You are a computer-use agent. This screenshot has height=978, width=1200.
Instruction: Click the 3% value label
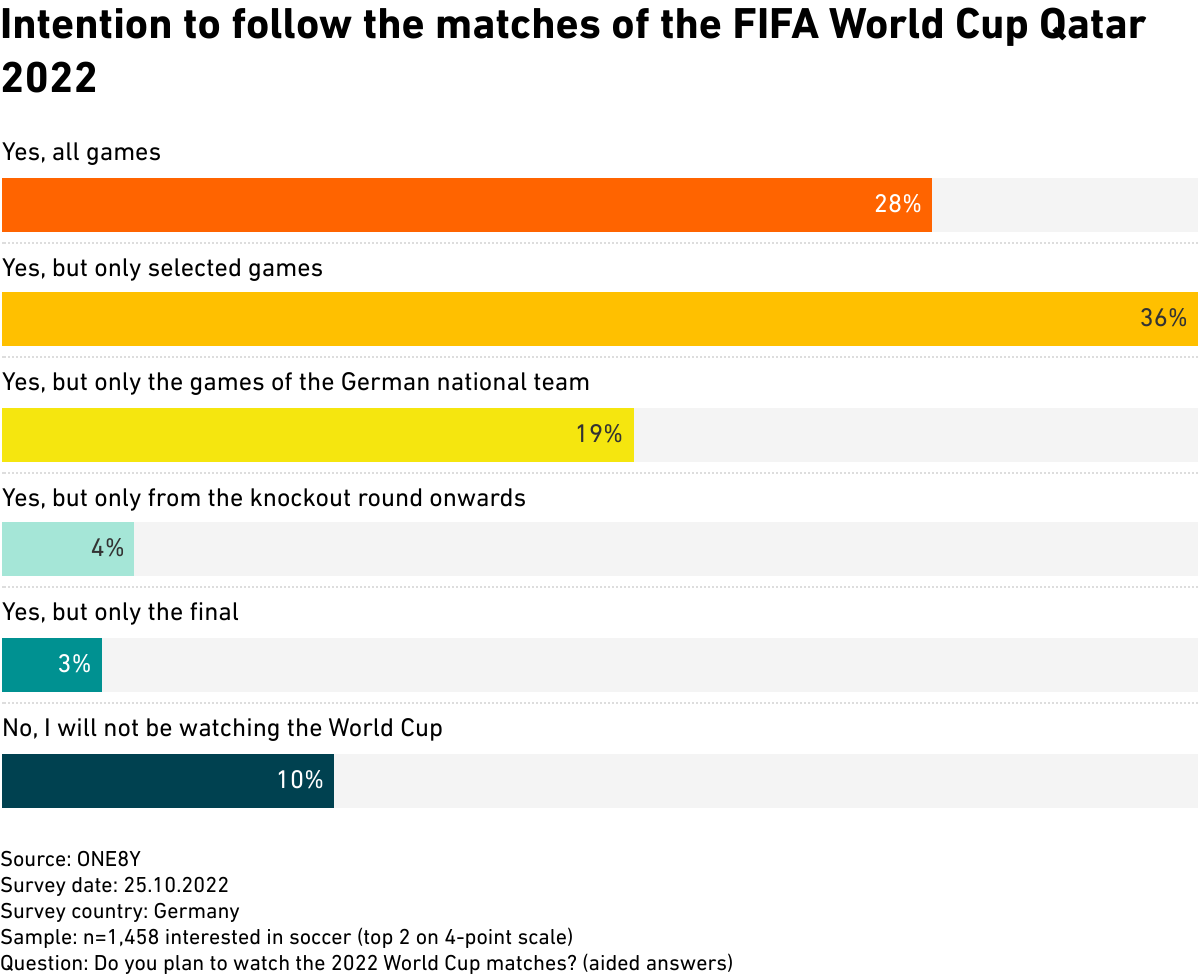pos(75,664)
